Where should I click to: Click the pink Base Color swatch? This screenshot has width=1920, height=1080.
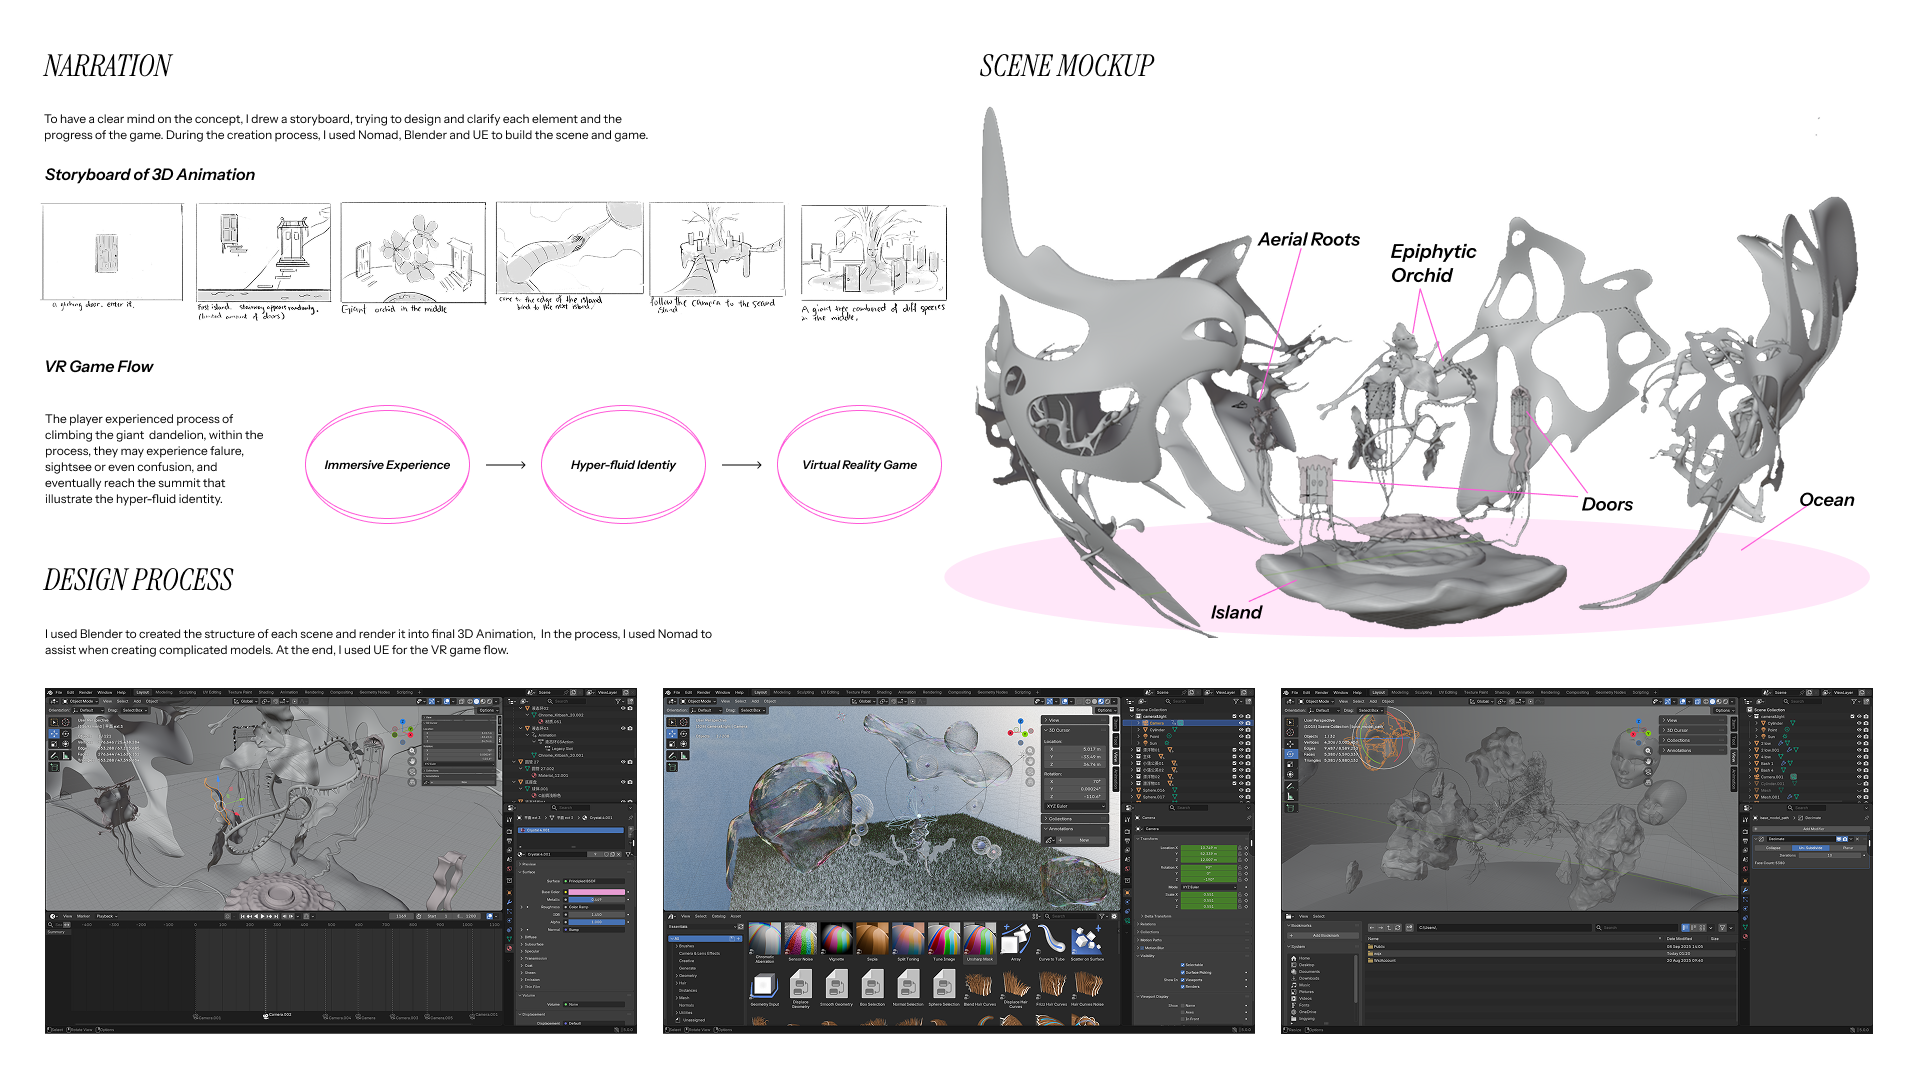[x=596, y=892]
